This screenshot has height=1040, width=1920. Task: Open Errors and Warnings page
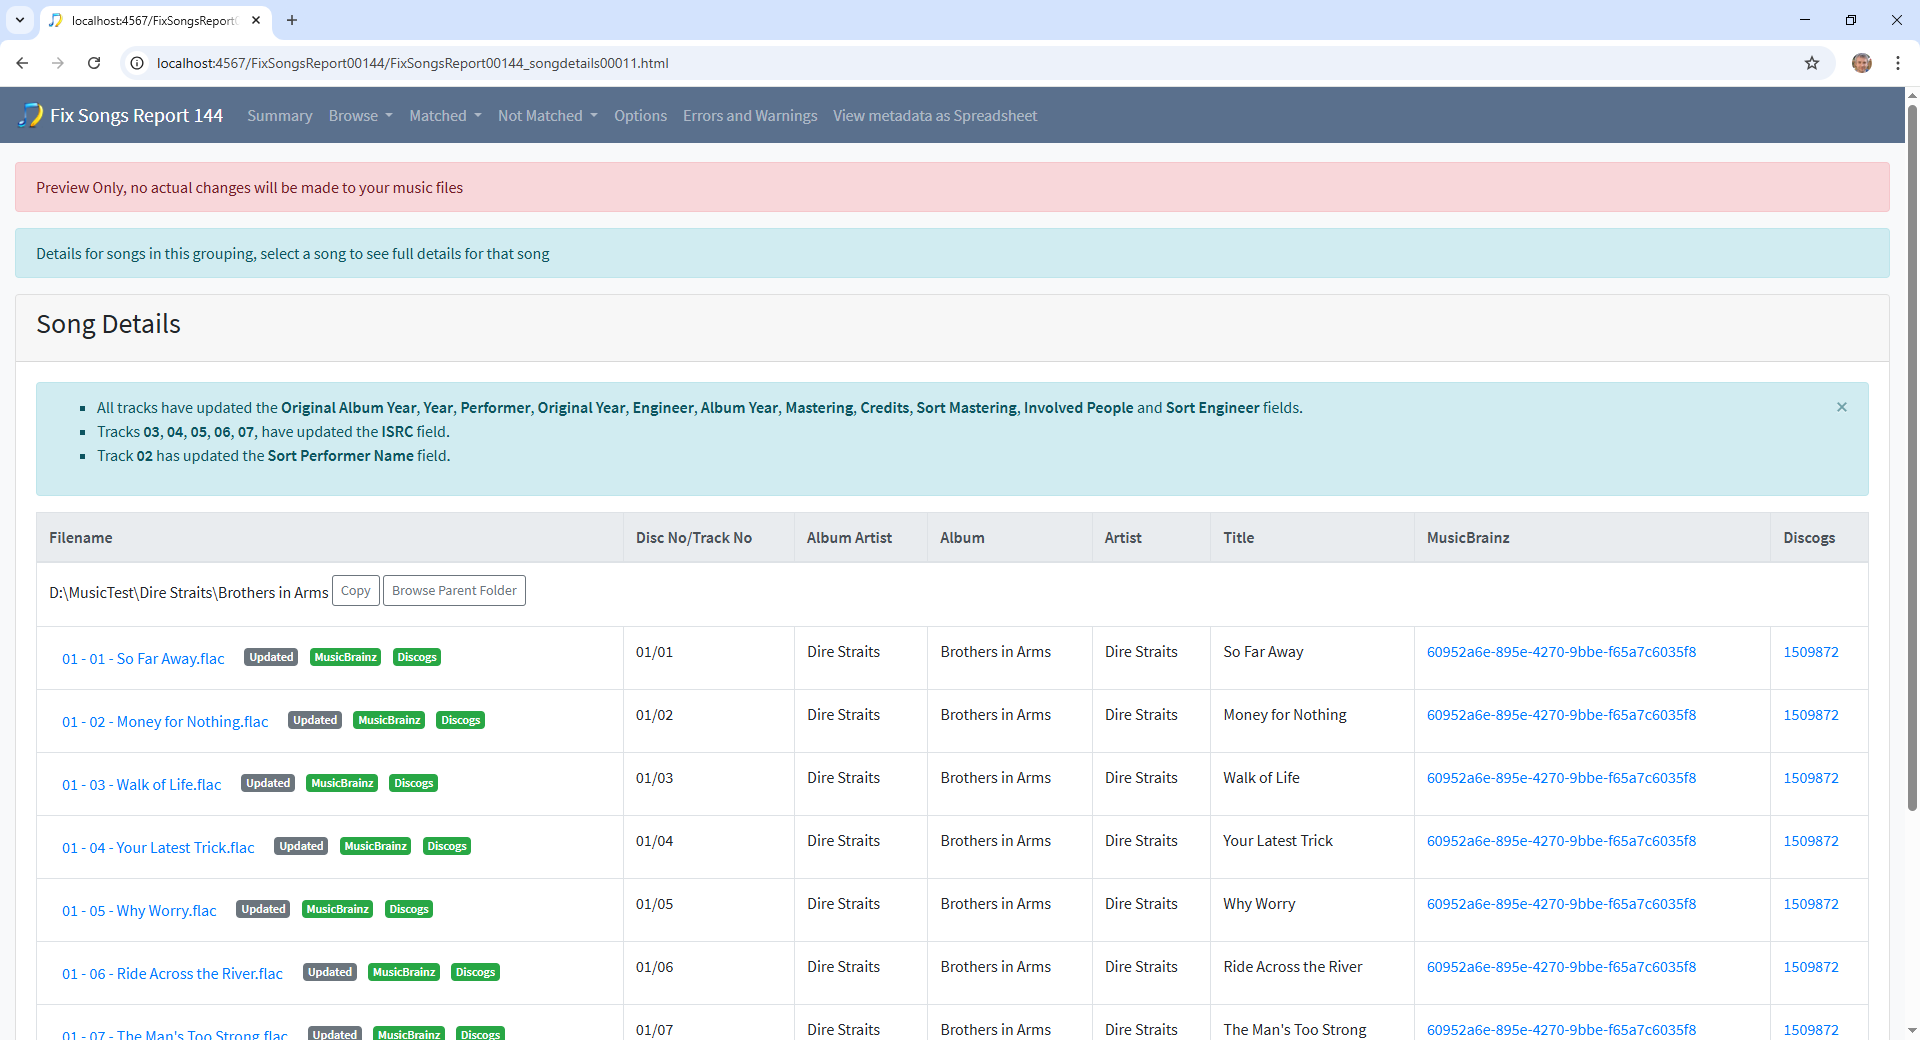749,116
